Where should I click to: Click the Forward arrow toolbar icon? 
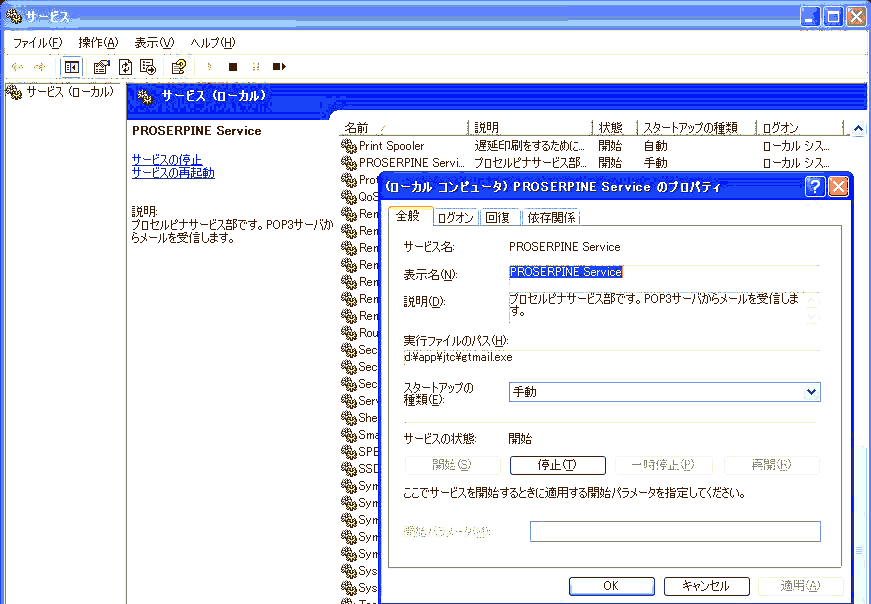[39, 67]
